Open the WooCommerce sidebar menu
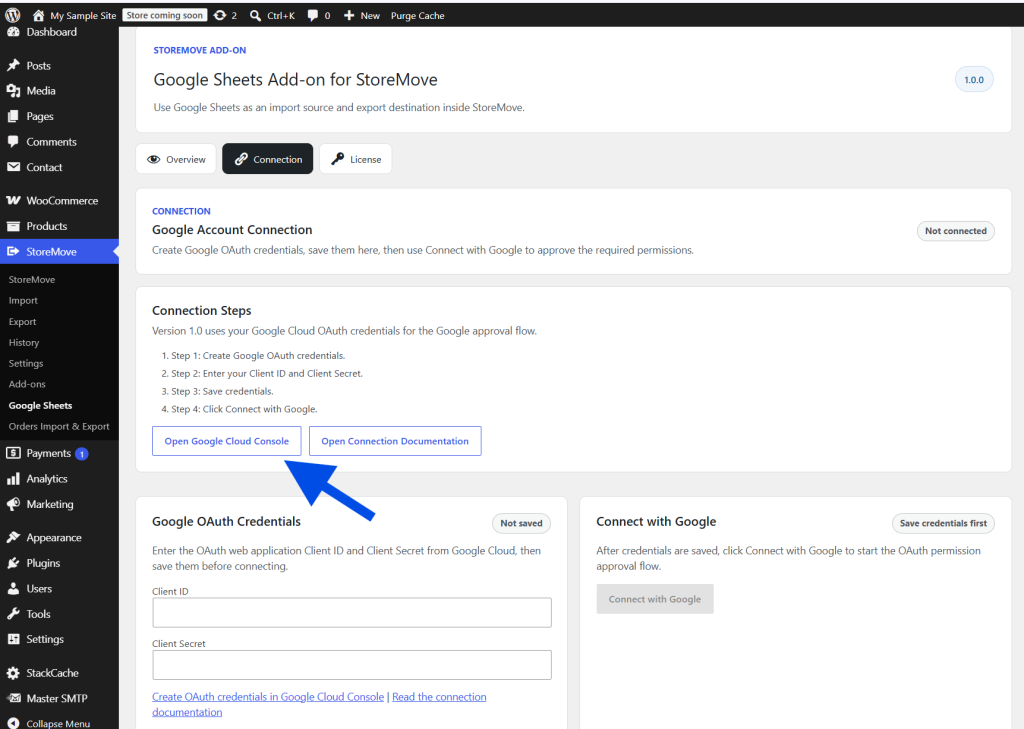Screen dimensions: 1024x729 click(59, 201)
